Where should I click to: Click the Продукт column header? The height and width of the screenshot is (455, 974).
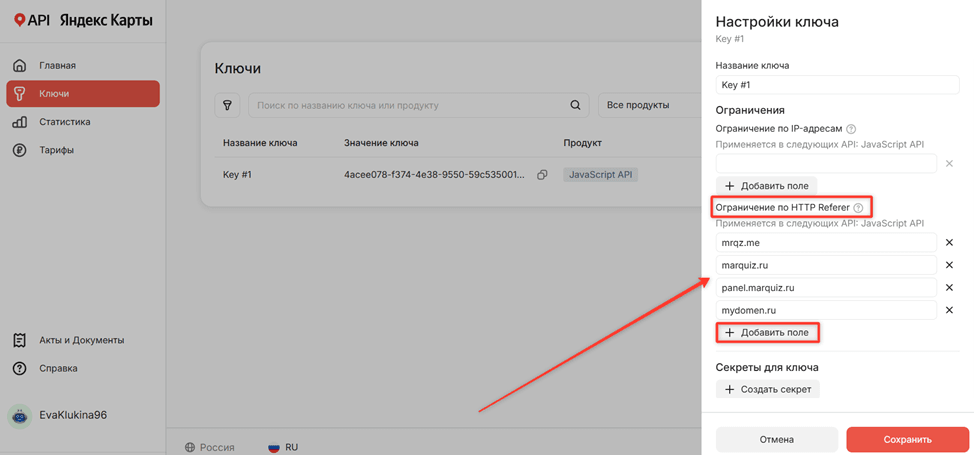pos(582,143)
